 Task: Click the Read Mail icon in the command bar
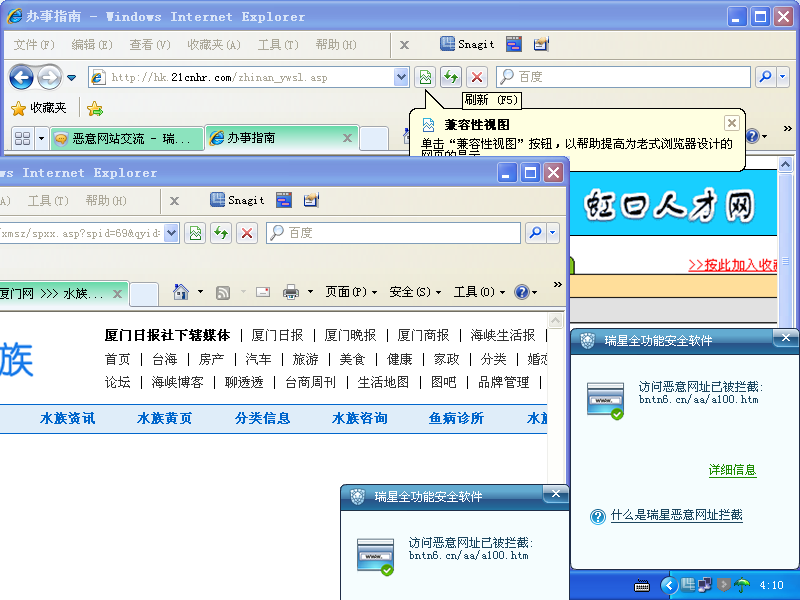click(x=263, y=292)
